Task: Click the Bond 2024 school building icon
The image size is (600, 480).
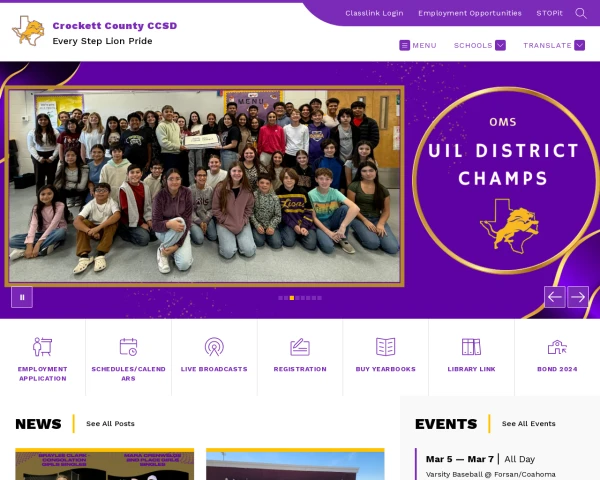Action: click(557, 347)
